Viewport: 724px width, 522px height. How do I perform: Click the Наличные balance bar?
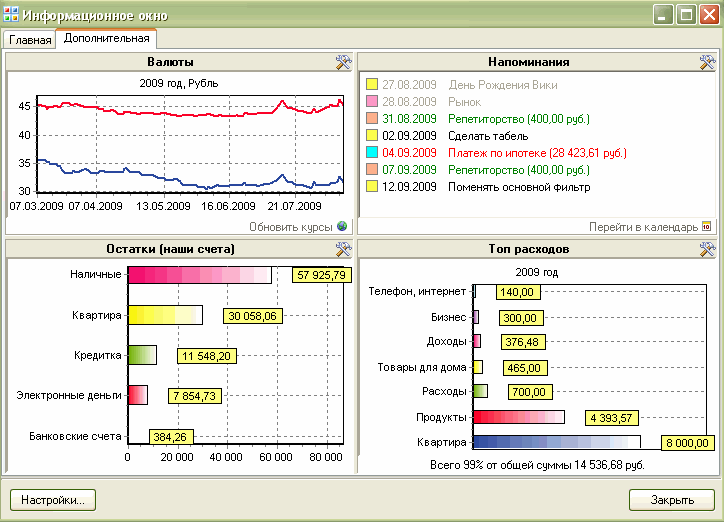tap(199, 275)
